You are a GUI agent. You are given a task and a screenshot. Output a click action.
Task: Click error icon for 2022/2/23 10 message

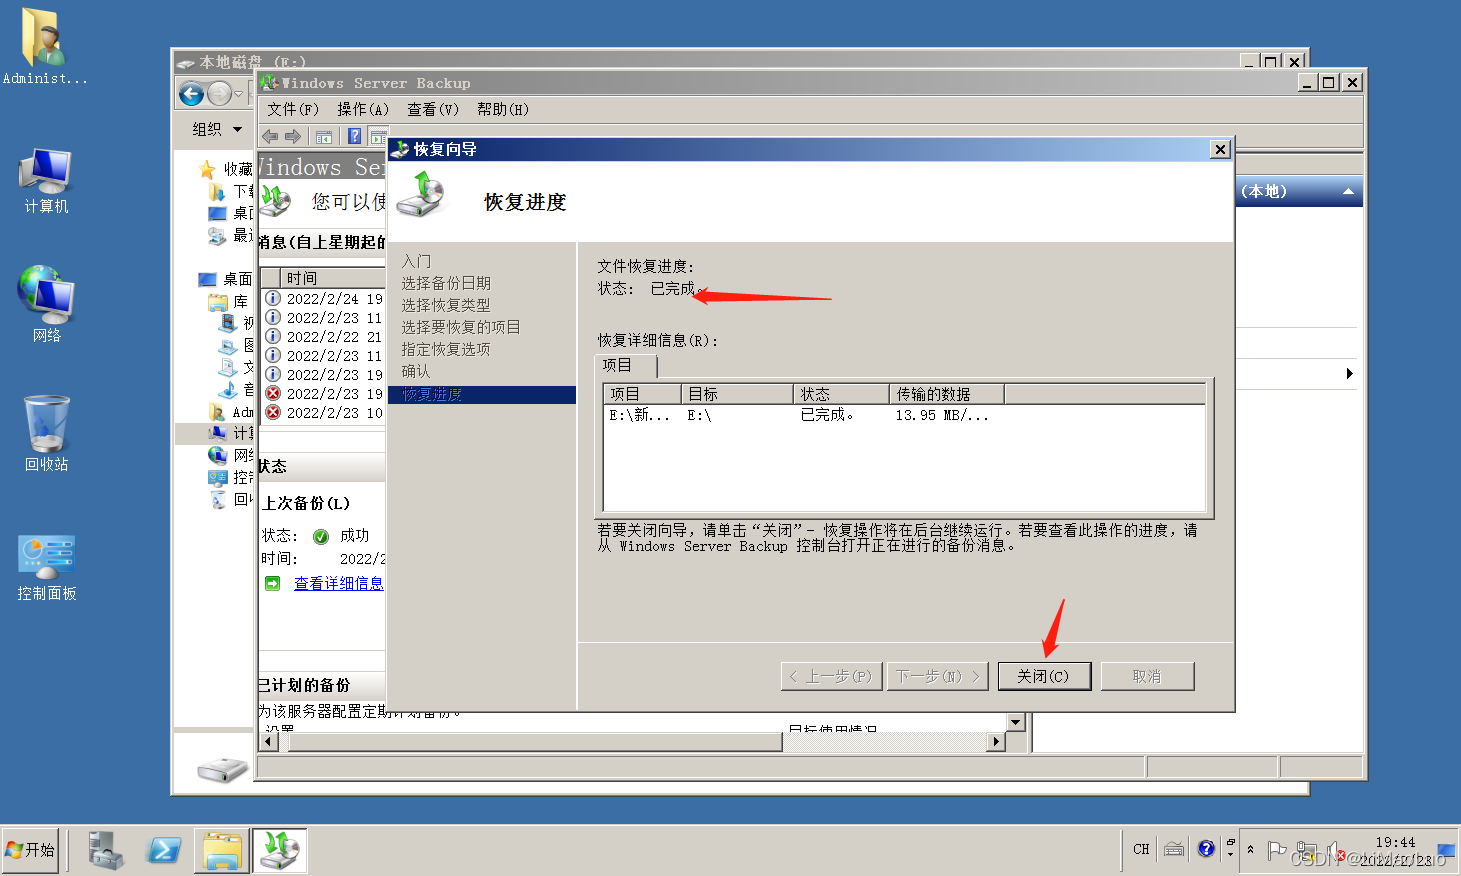[272, 412]
